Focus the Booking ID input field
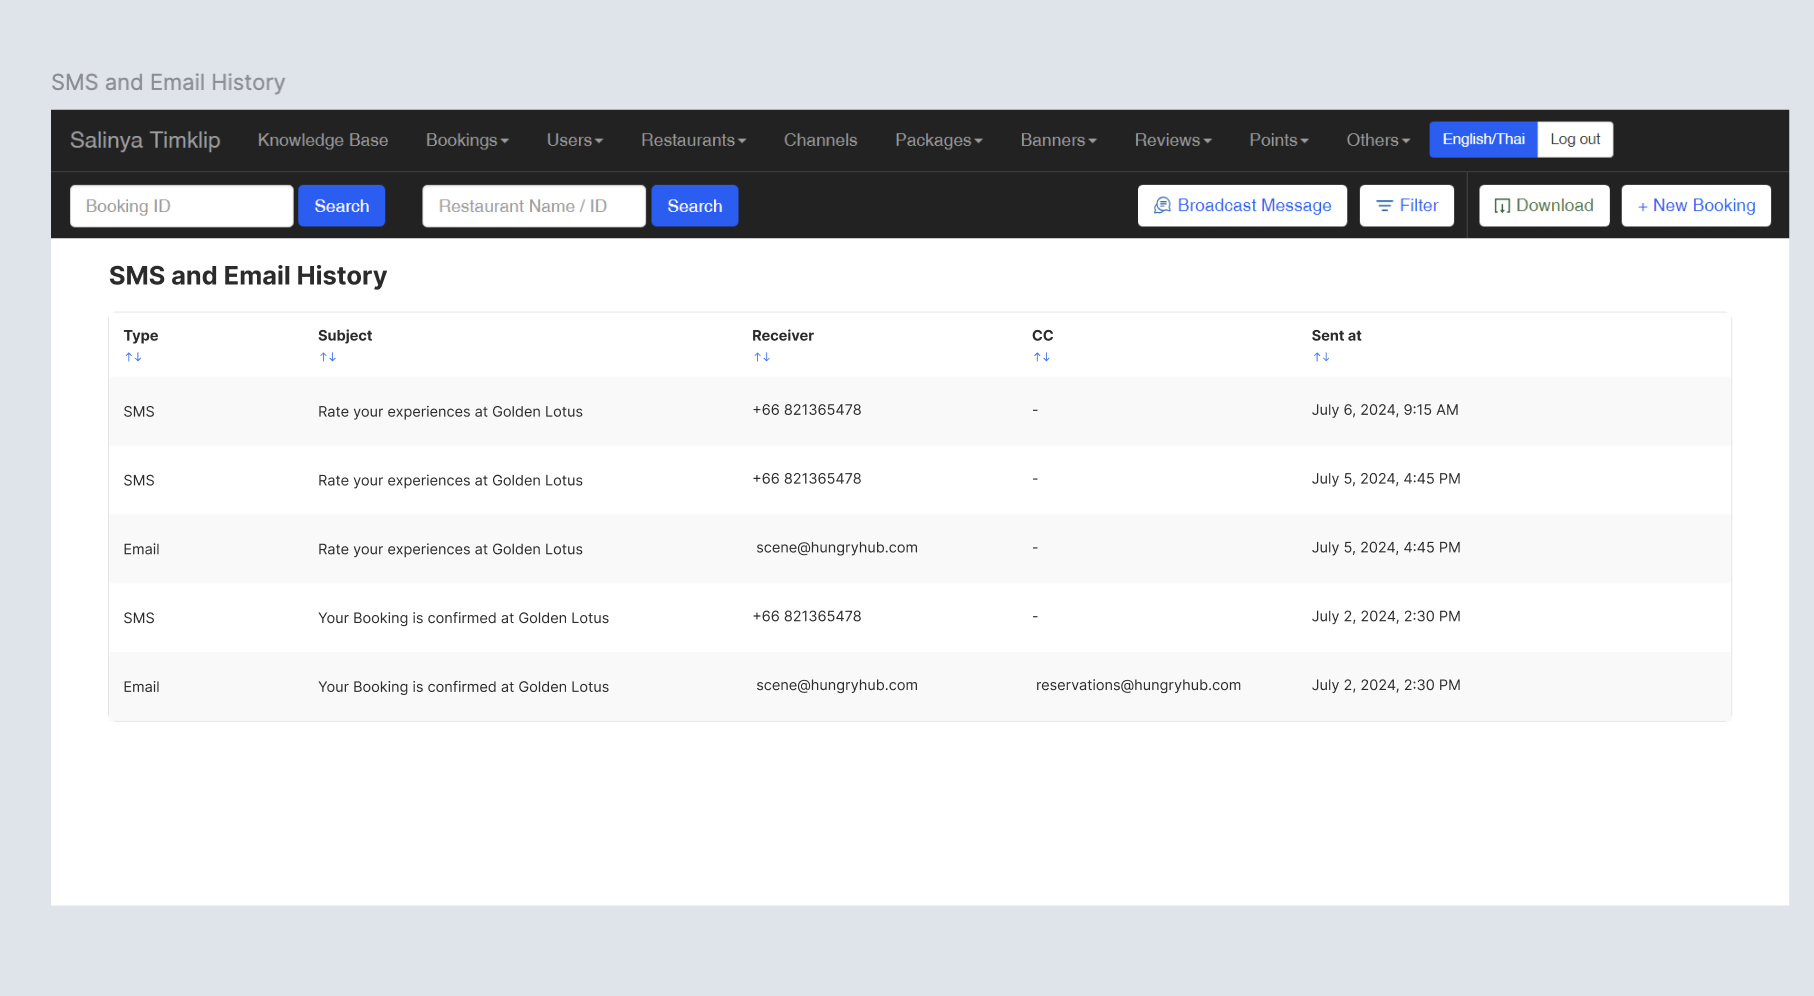The width and height of the screenshot is (1814, 996). tap(182, 206)
